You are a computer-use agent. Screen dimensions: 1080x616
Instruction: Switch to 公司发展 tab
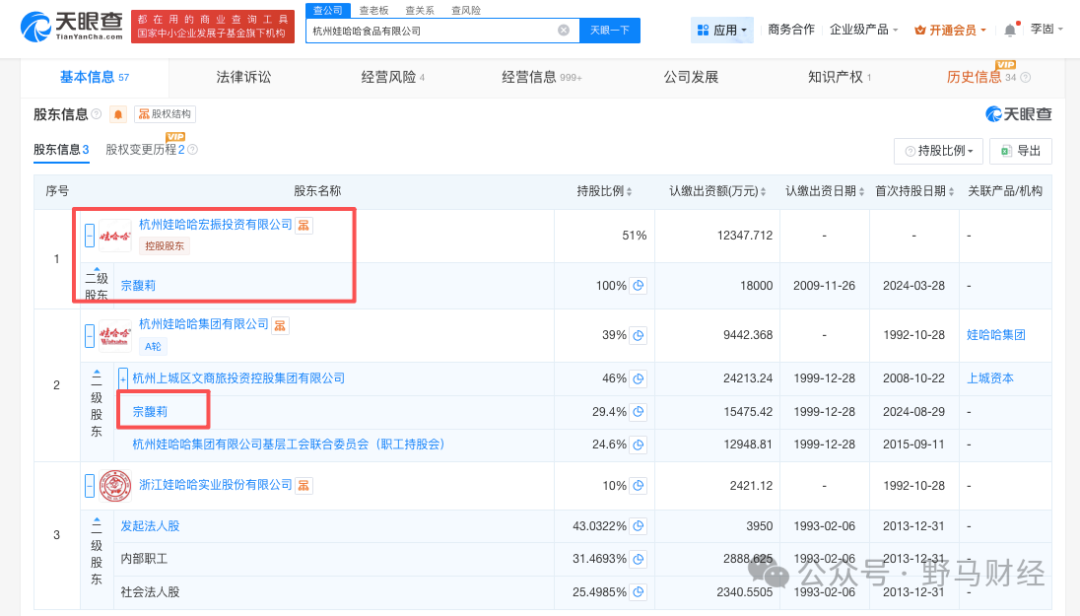[x=691, y=77]
